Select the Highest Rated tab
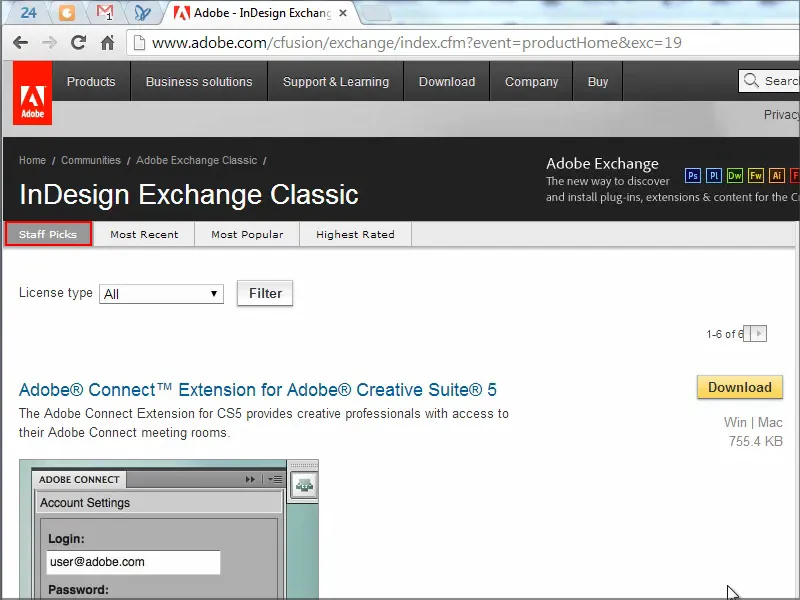The width and height of the screenshot is (800, 600). point(355,235)
